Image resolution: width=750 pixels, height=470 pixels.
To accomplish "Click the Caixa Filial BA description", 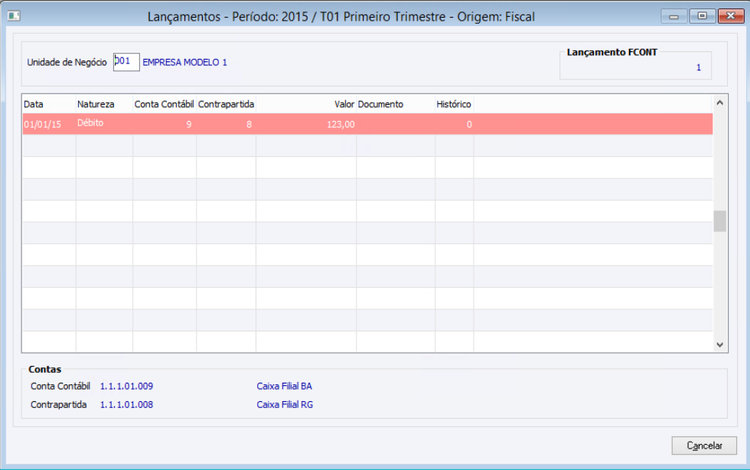I will [x=284, y=386].
